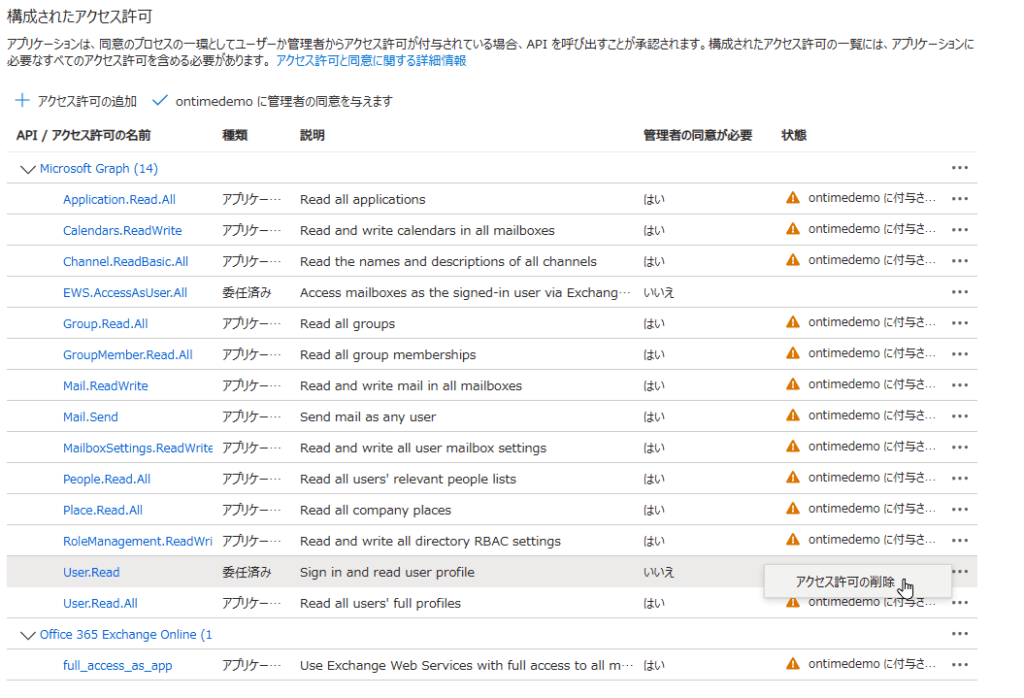Open the Calendars.ReadWrite permission
This screenshot has height=698, width=1024.
tap(122, 230)
